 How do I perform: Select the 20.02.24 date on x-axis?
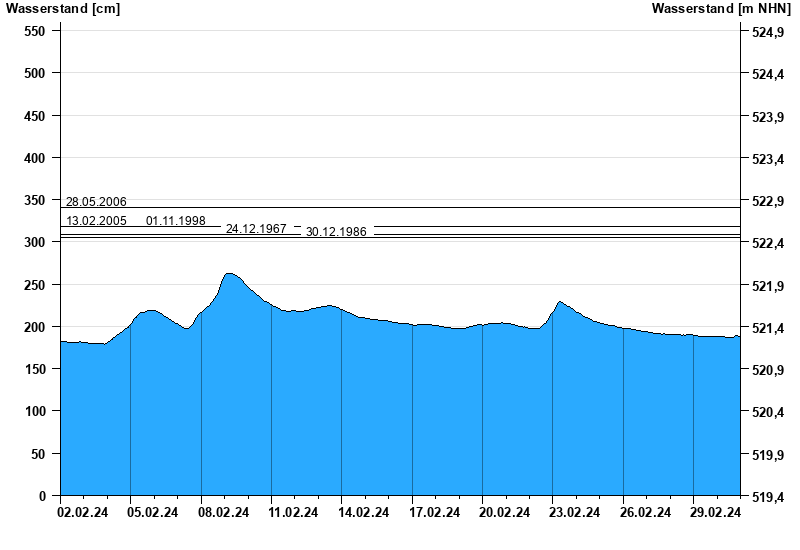[x=505, y=514]
